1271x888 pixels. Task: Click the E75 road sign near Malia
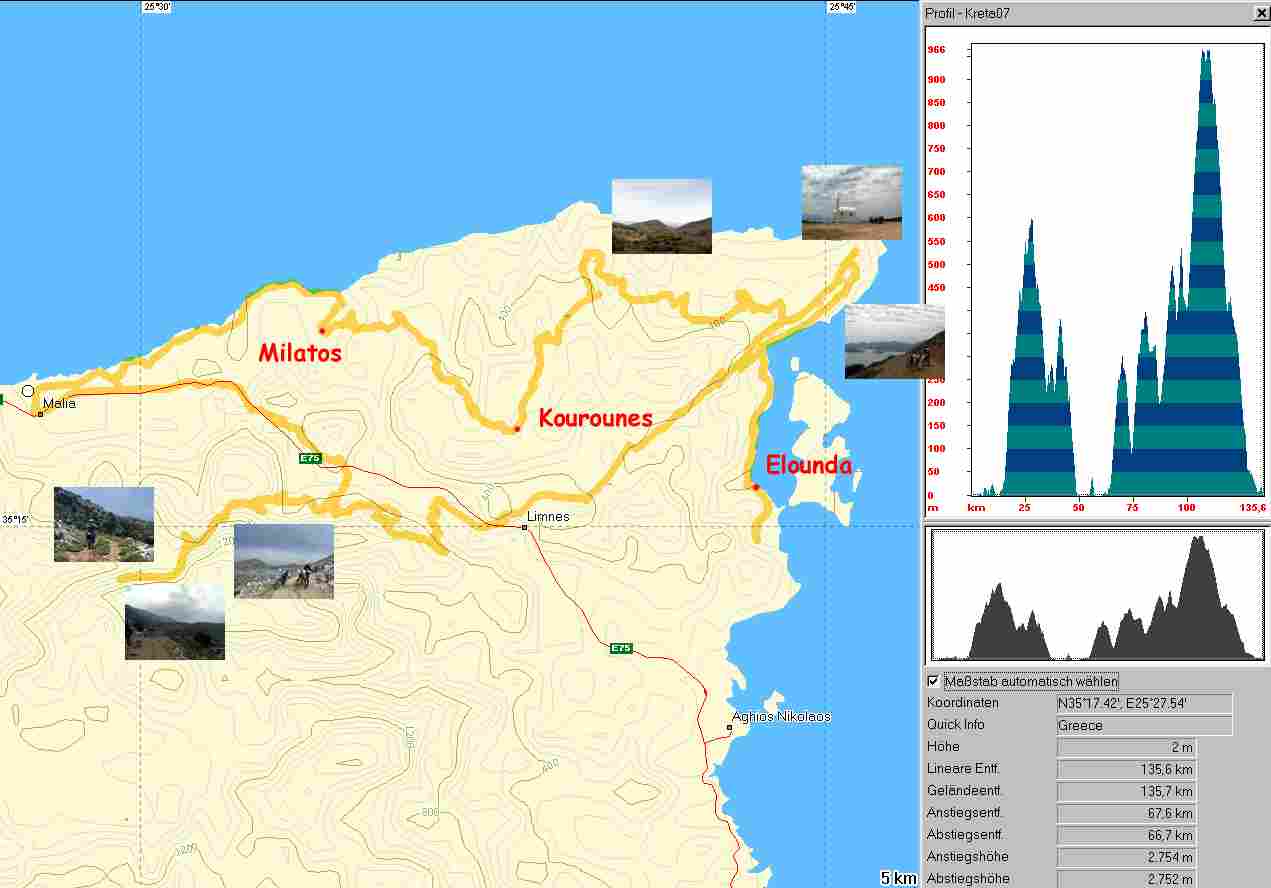tap(310, 458)
